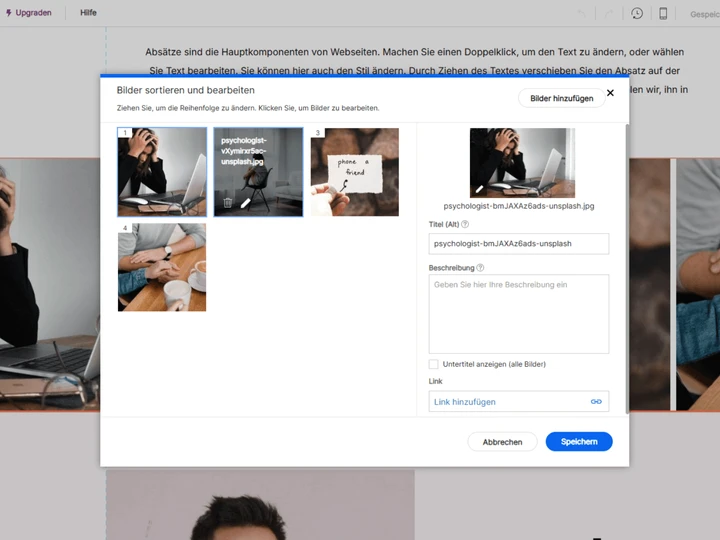The width and height of the screenshot is (720, 540).
Task: Click Bilder hinzufügen button
Action: [x=562, y=98]
